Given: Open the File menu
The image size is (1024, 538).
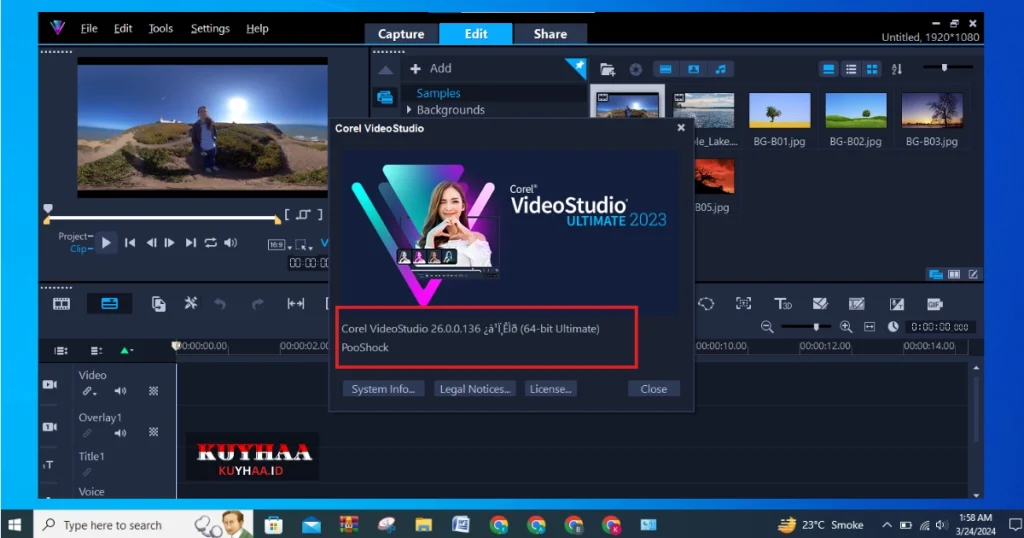Looking at the screenshot, I should click(x=89, y=28).
